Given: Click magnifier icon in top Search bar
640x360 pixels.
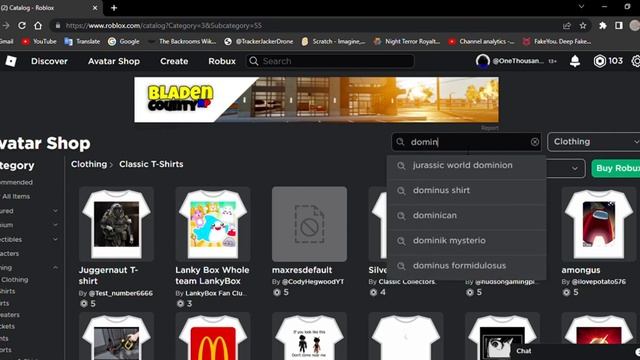Looking at the screenshot, I should click(x=253, y=61).
